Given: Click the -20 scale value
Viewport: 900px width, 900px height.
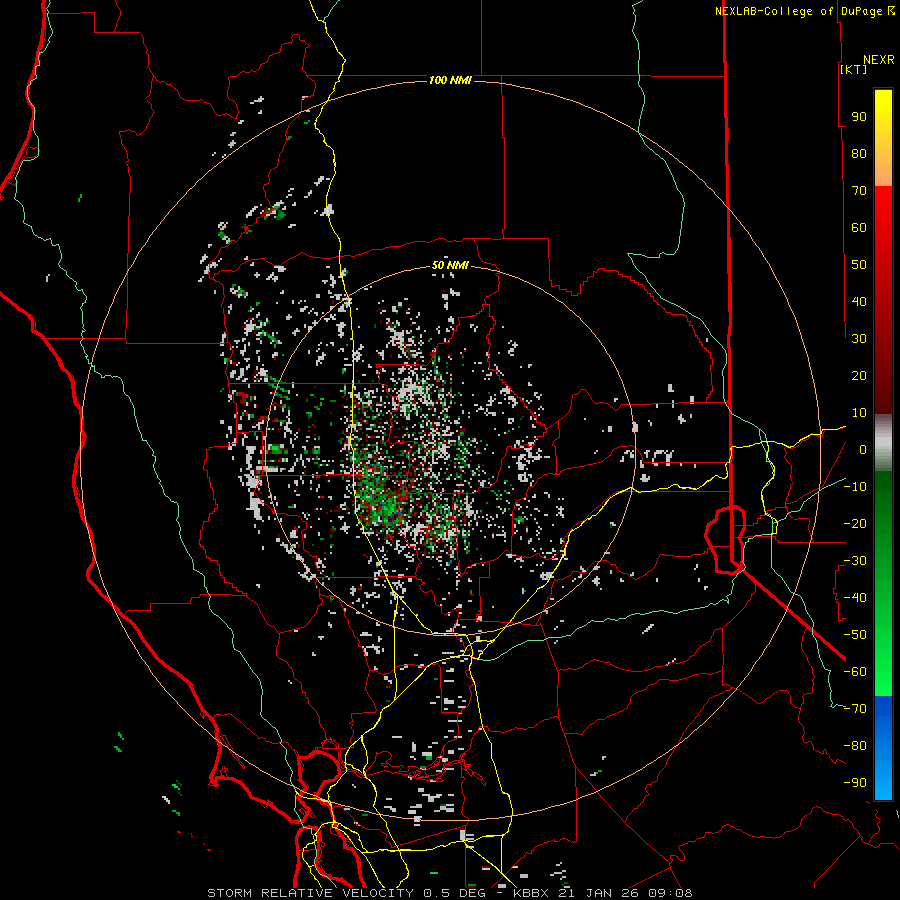Looking at the screenshot, I should pos(855,523).
